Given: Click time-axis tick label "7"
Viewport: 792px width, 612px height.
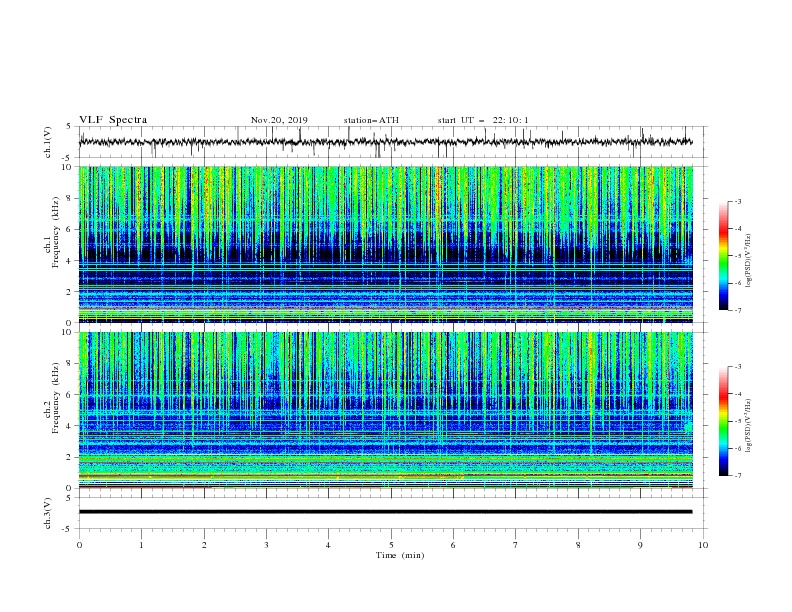Looking at the screenshot, I should [x=516, y=545].
